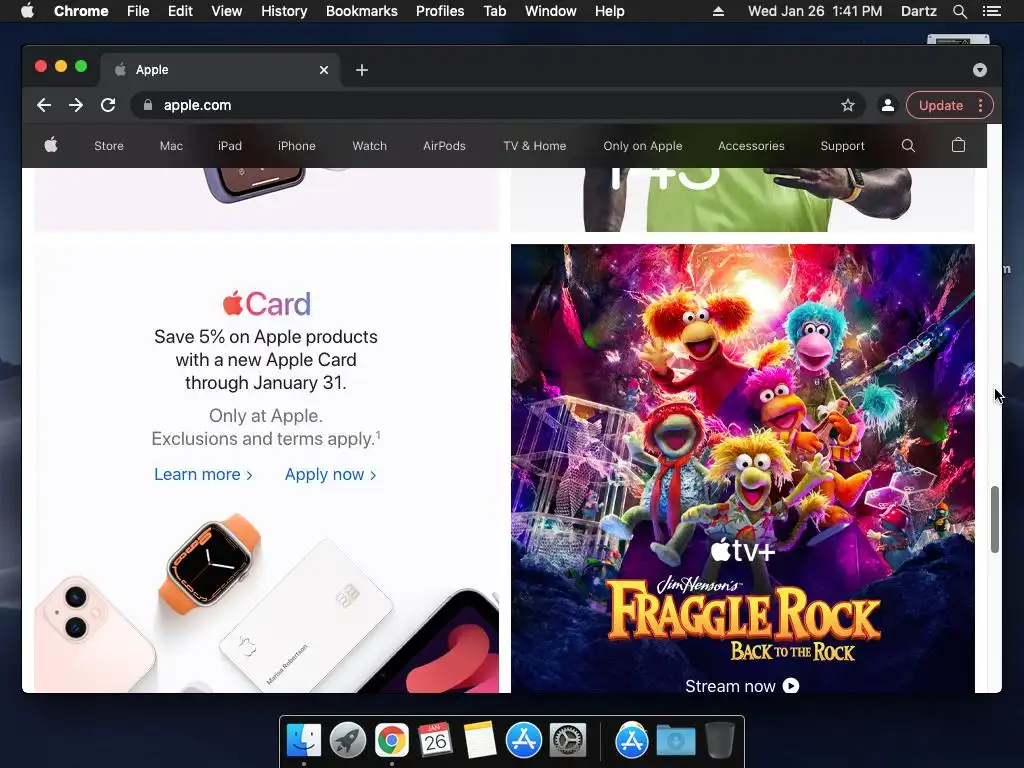
Task: Open the Control Center menu bar icon
Action: (991, 11)
